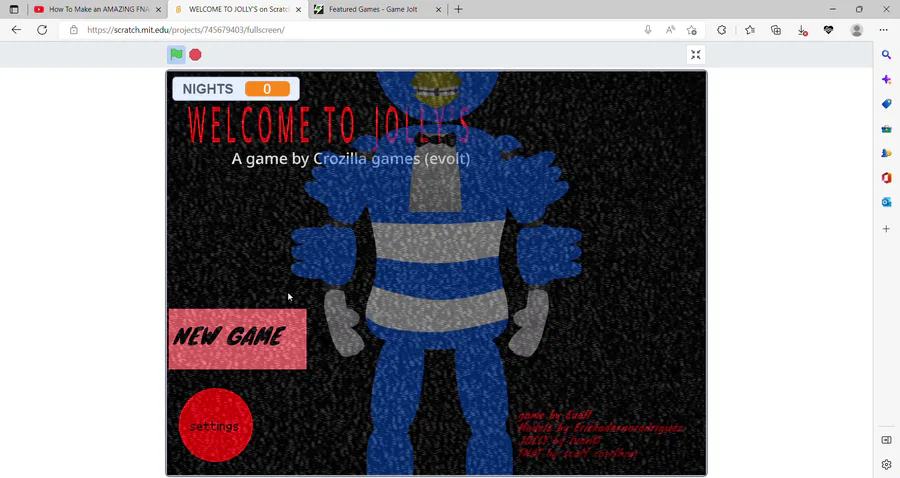This screenshot has width=900, height=478.
Task: Click the green flag to start project
Action: coord(176,55)
